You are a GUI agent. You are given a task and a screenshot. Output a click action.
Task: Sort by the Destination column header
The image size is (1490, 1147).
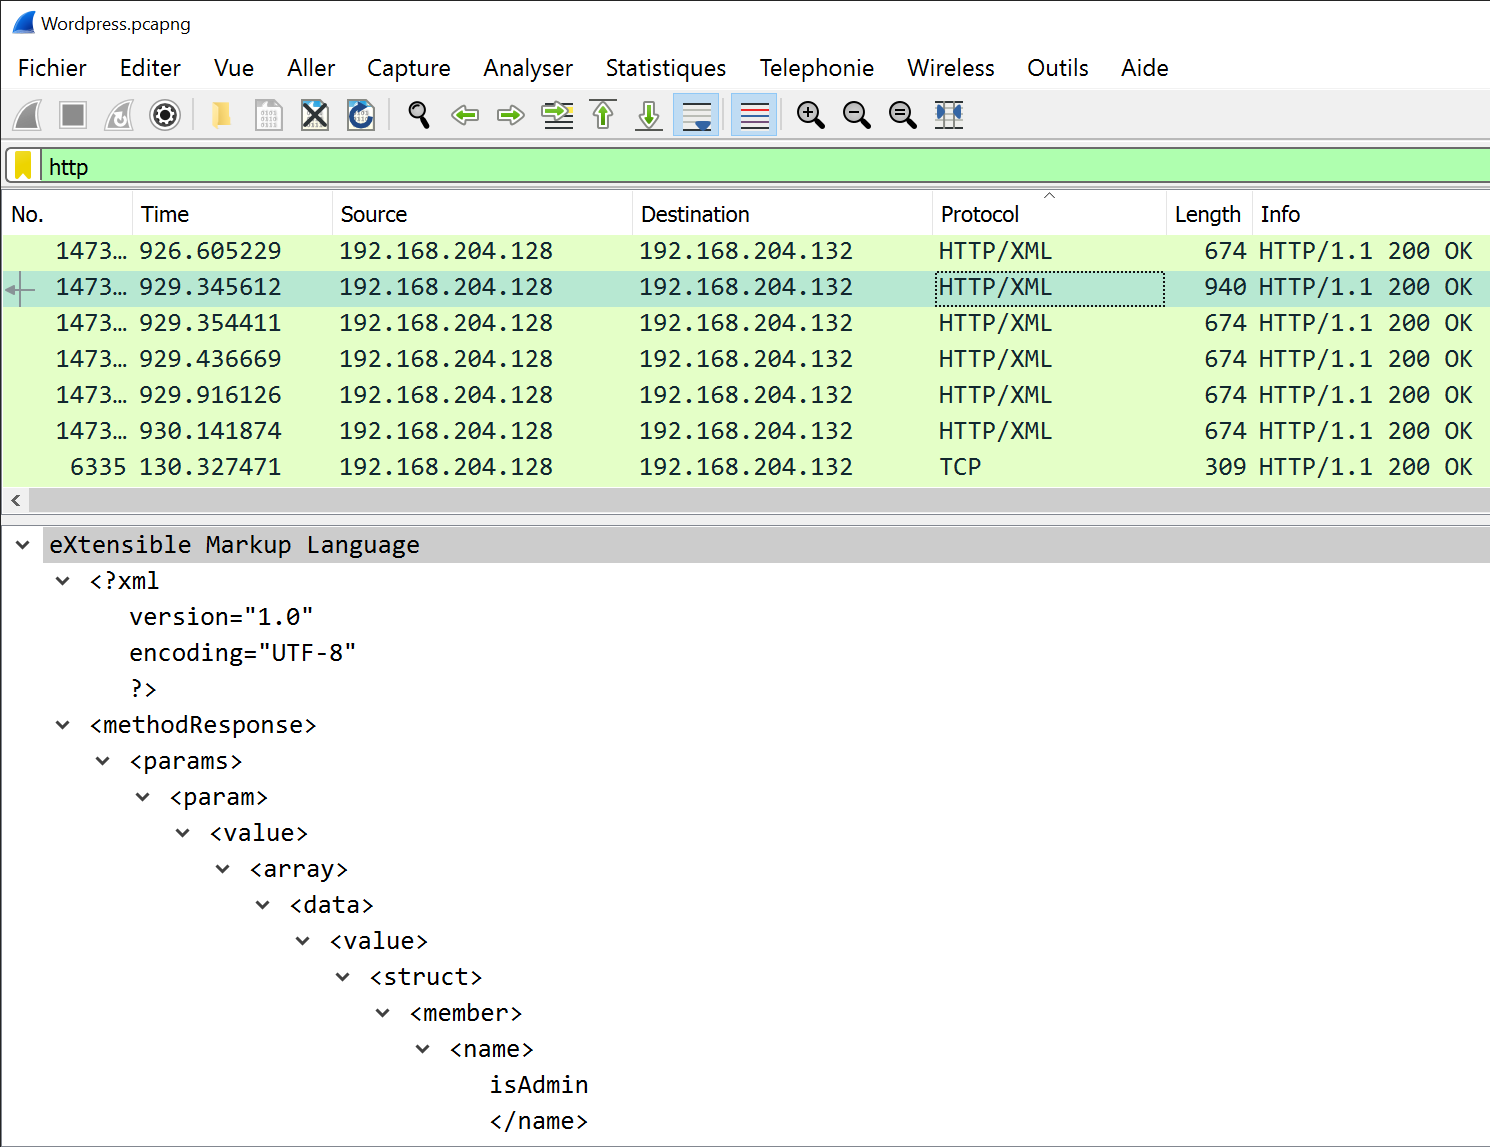782,214
